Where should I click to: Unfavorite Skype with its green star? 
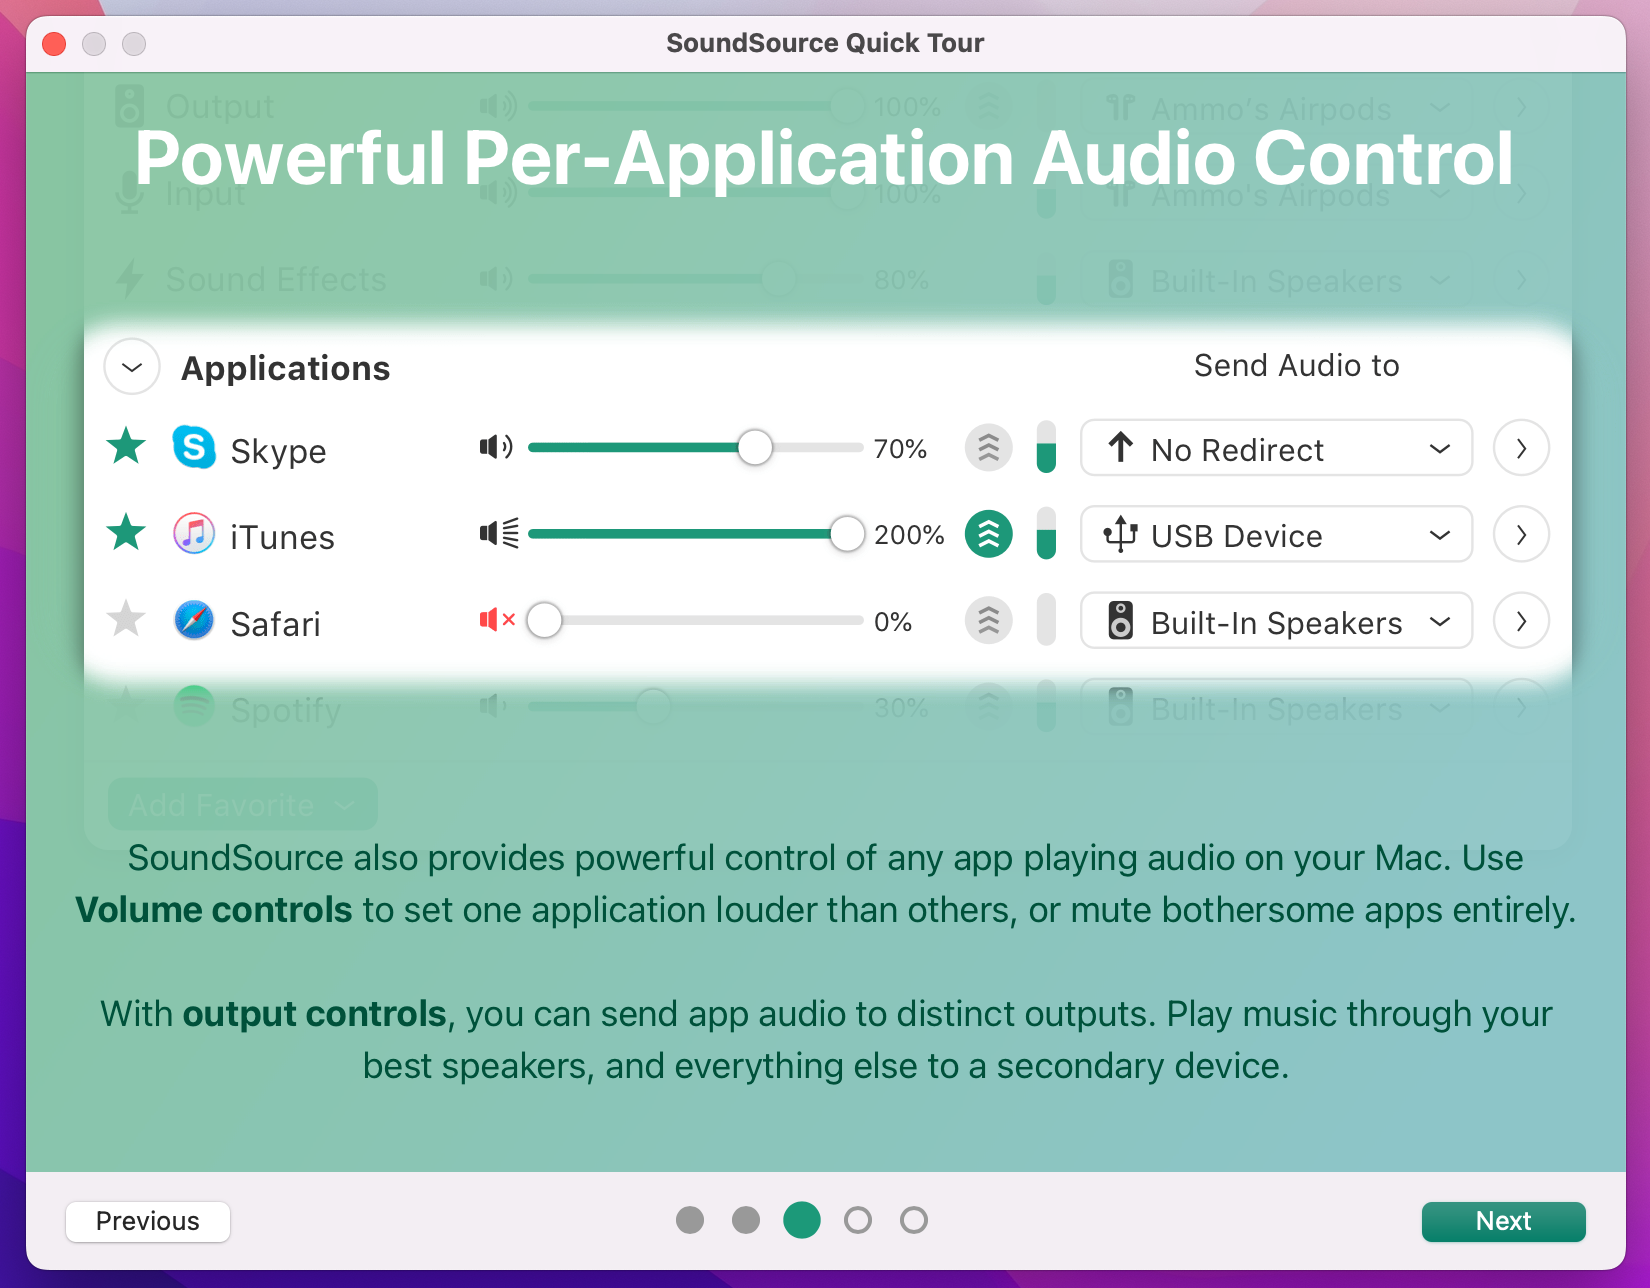(127, 446)
